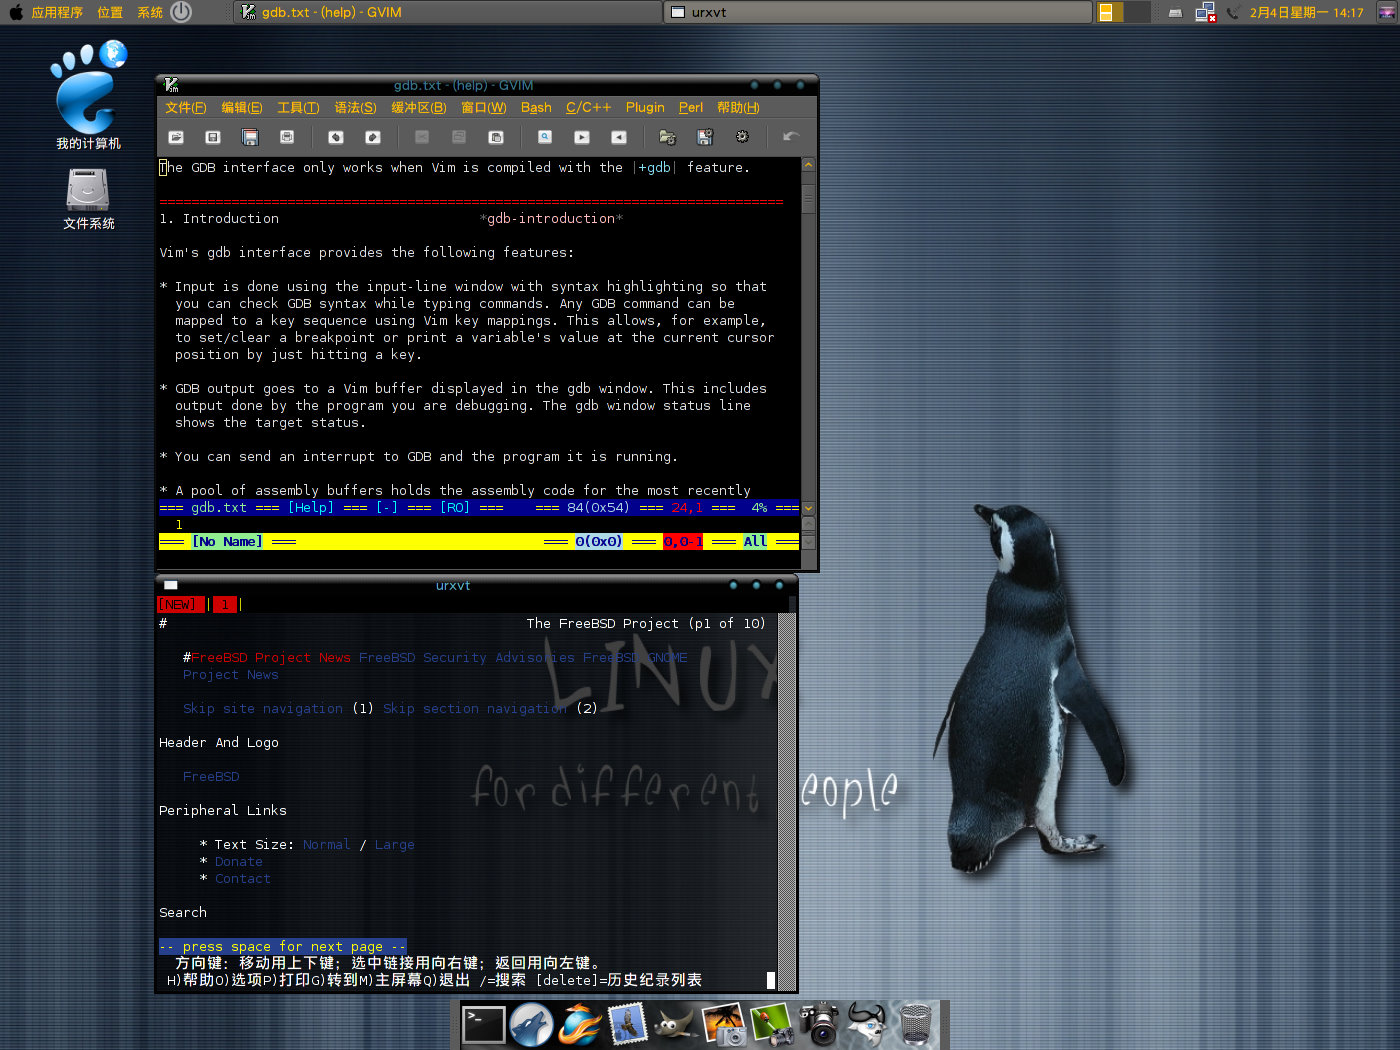The height and width of the screenshot is (1050, 1400).
Task: Open the trash can in the dock
Action: coord(916,1024)
